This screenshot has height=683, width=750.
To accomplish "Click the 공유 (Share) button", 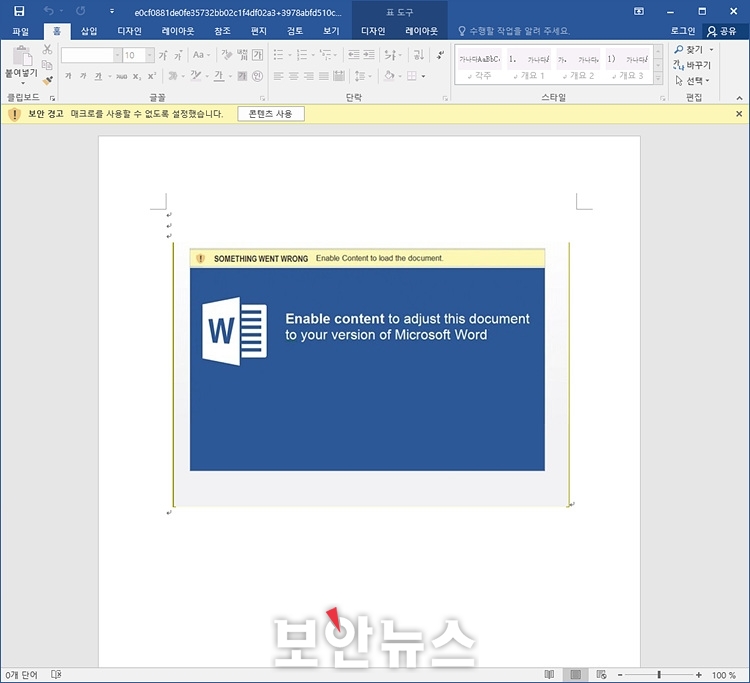I will pyautogui.click(x=722, y=31).
